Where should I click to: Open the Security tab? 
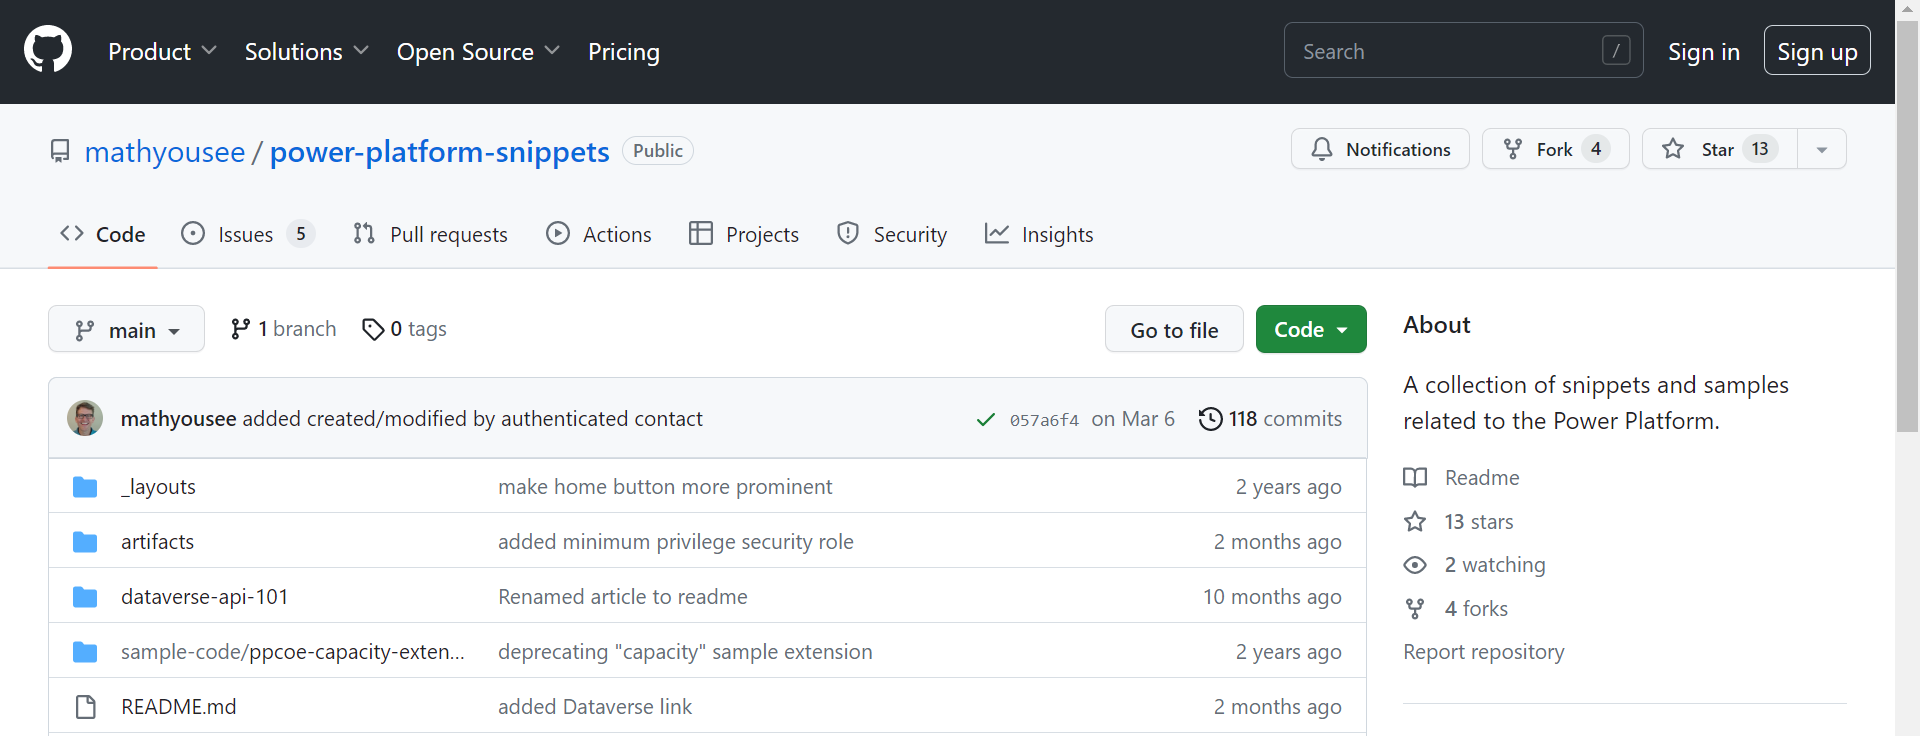click(892, 234)
